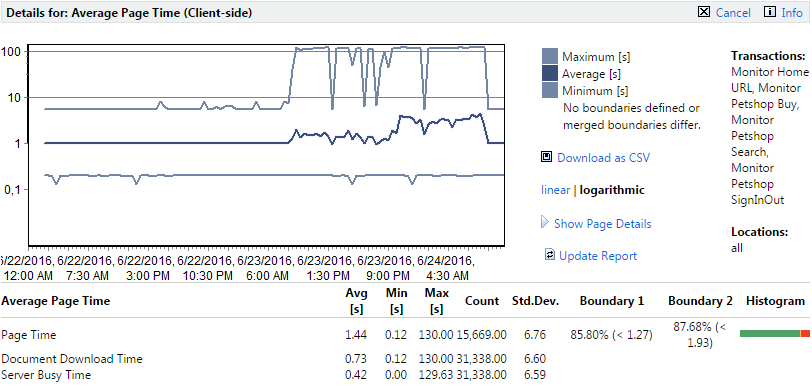Click the Std.Dev. column header

(535, 301)
